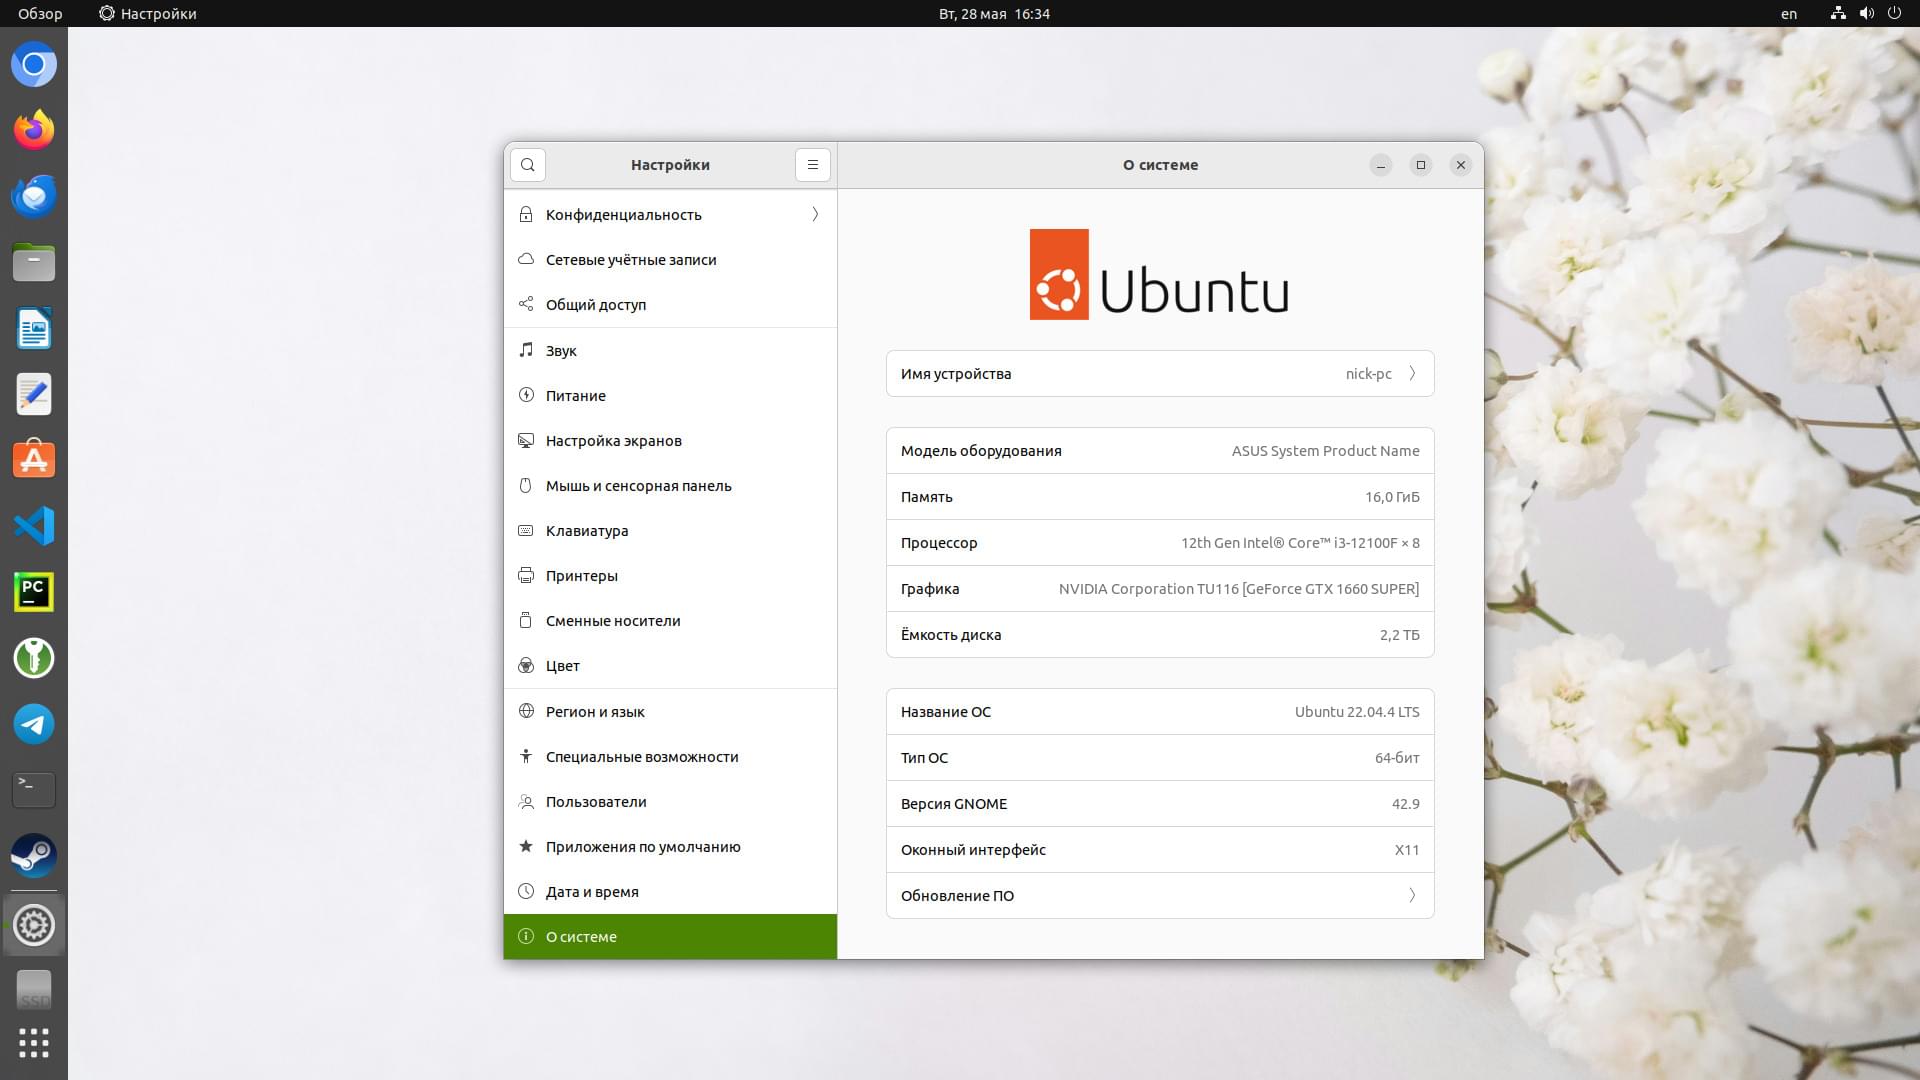
Task: Click the info icon beside О системе
Action: point(526,936)
